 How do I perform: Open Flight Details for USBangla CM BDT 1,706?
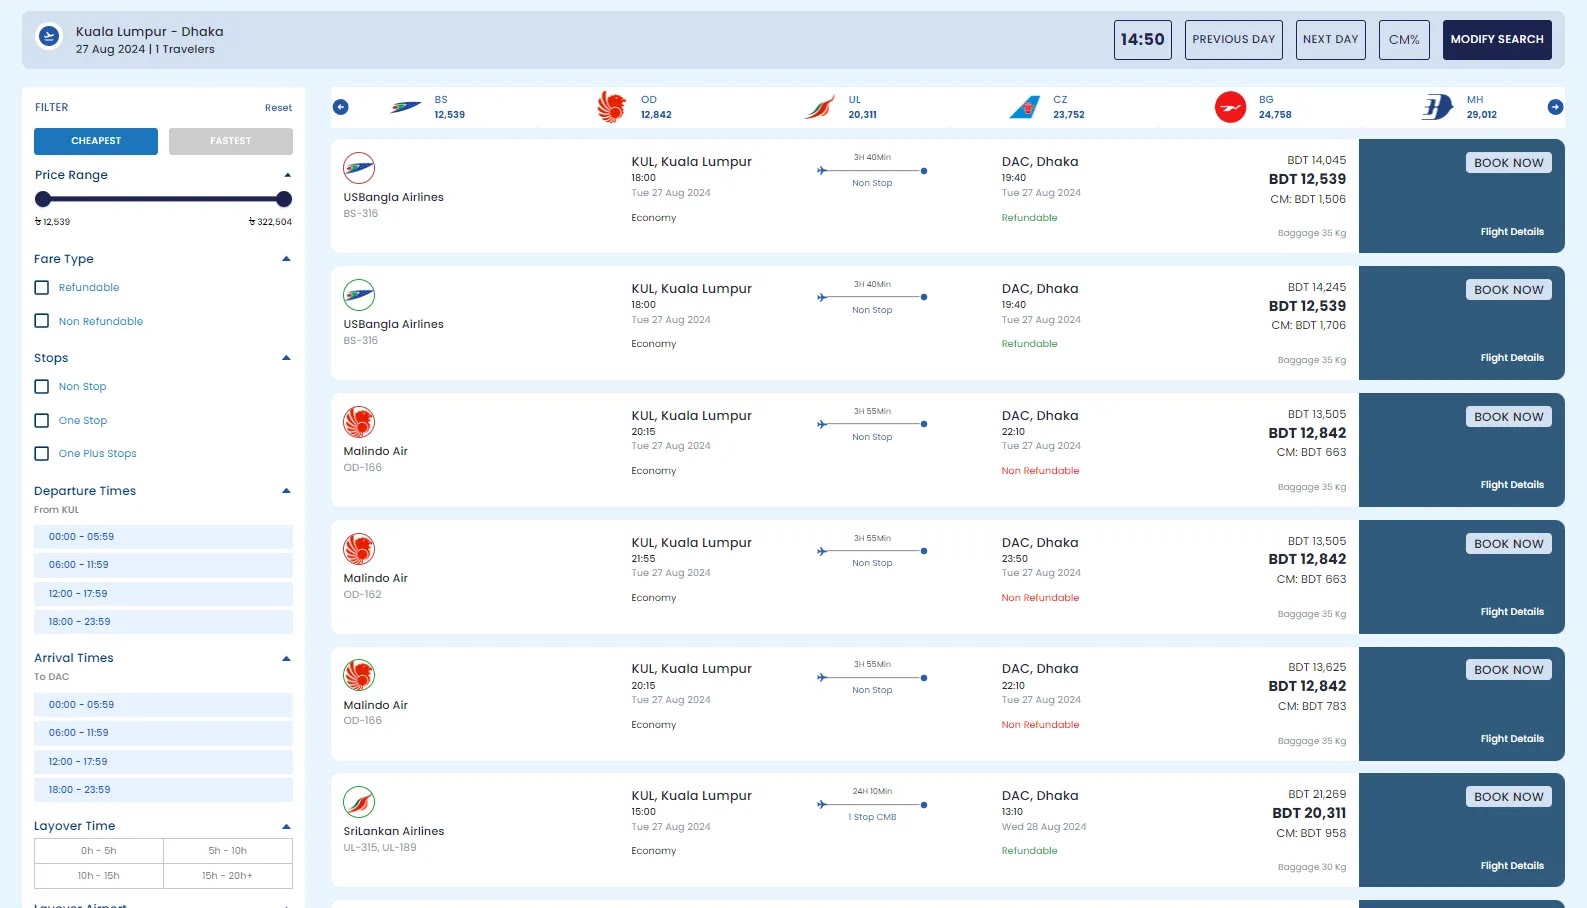pos(1512,358)
